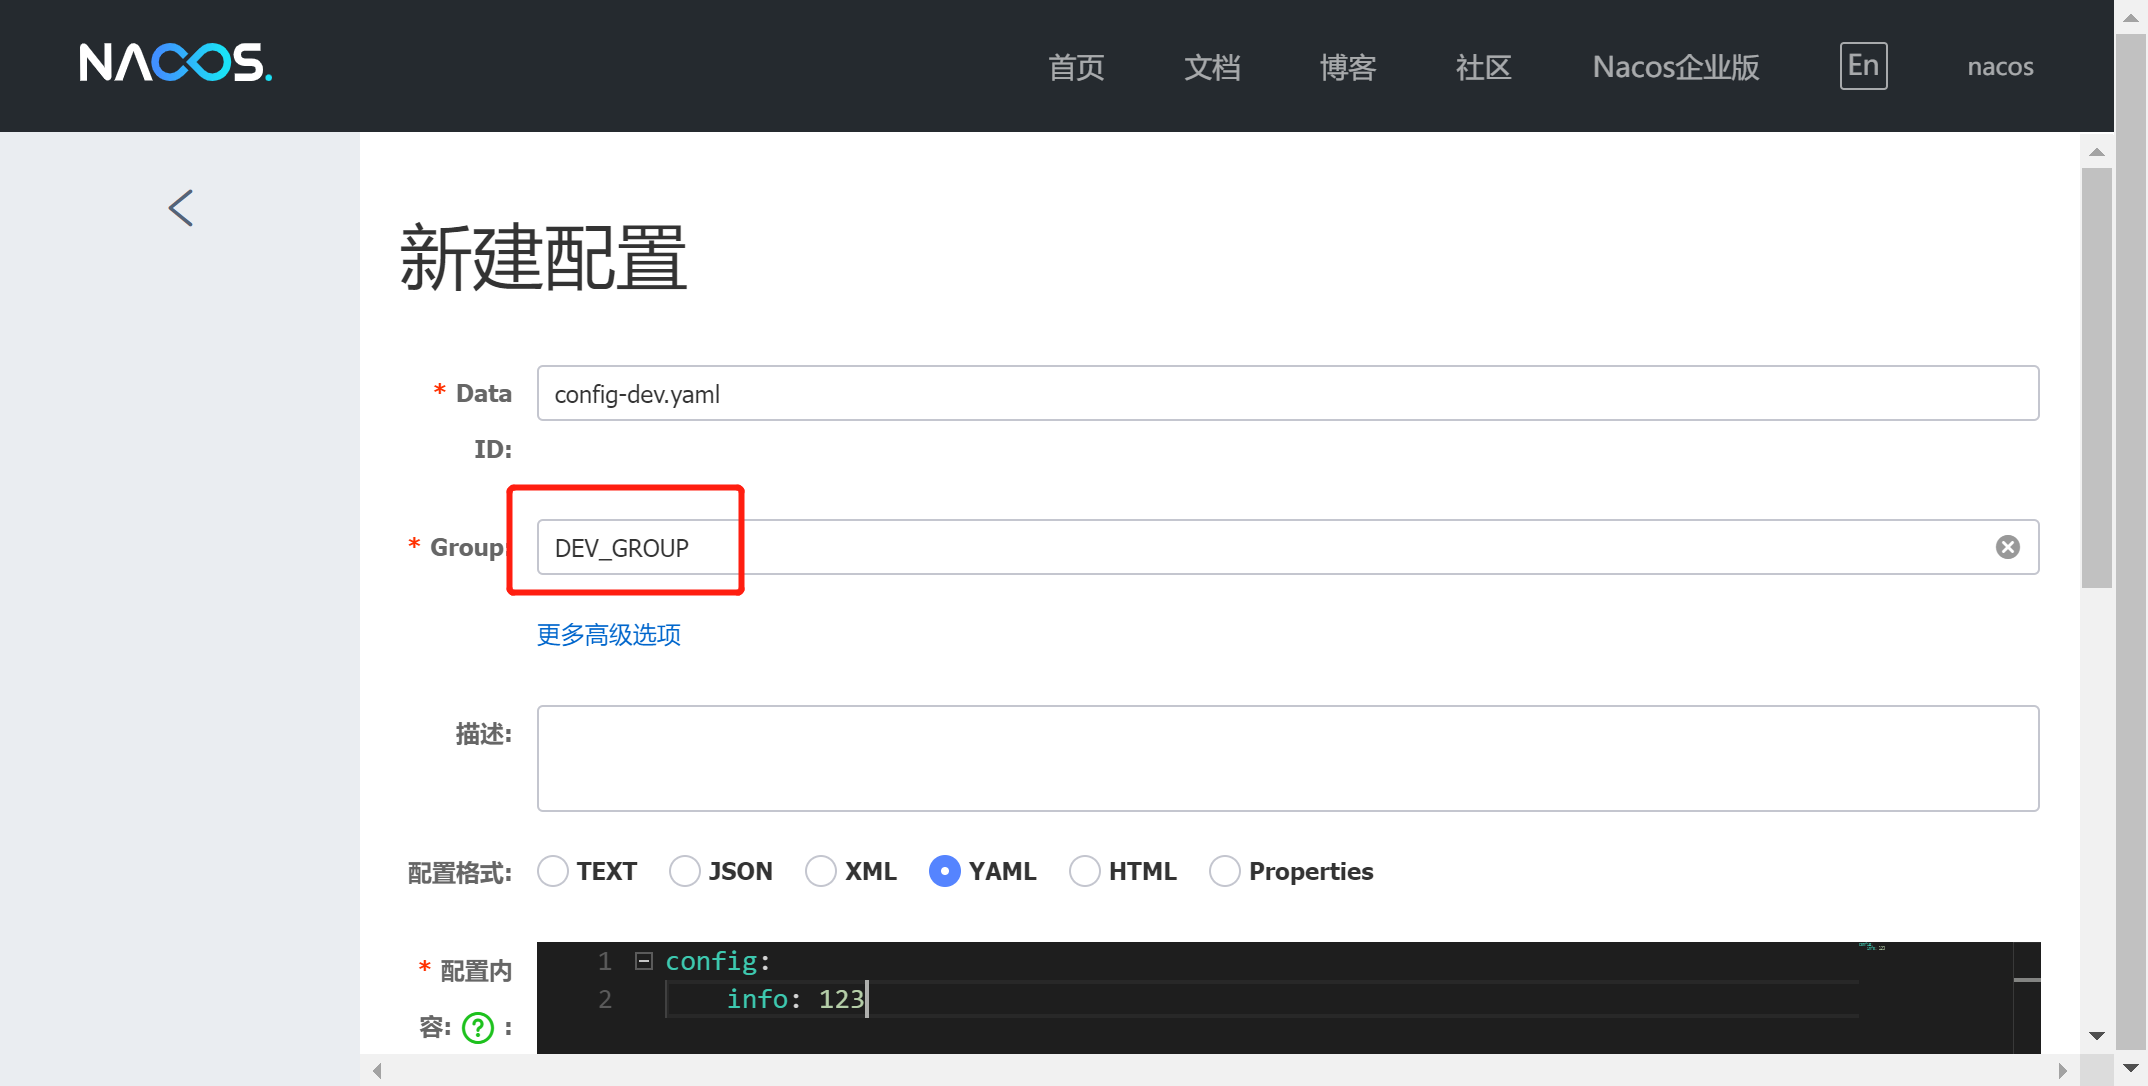Viewport: 2148px width, 1086px height.
Task: Select the XML format radio button
Action: coord(821,871)
